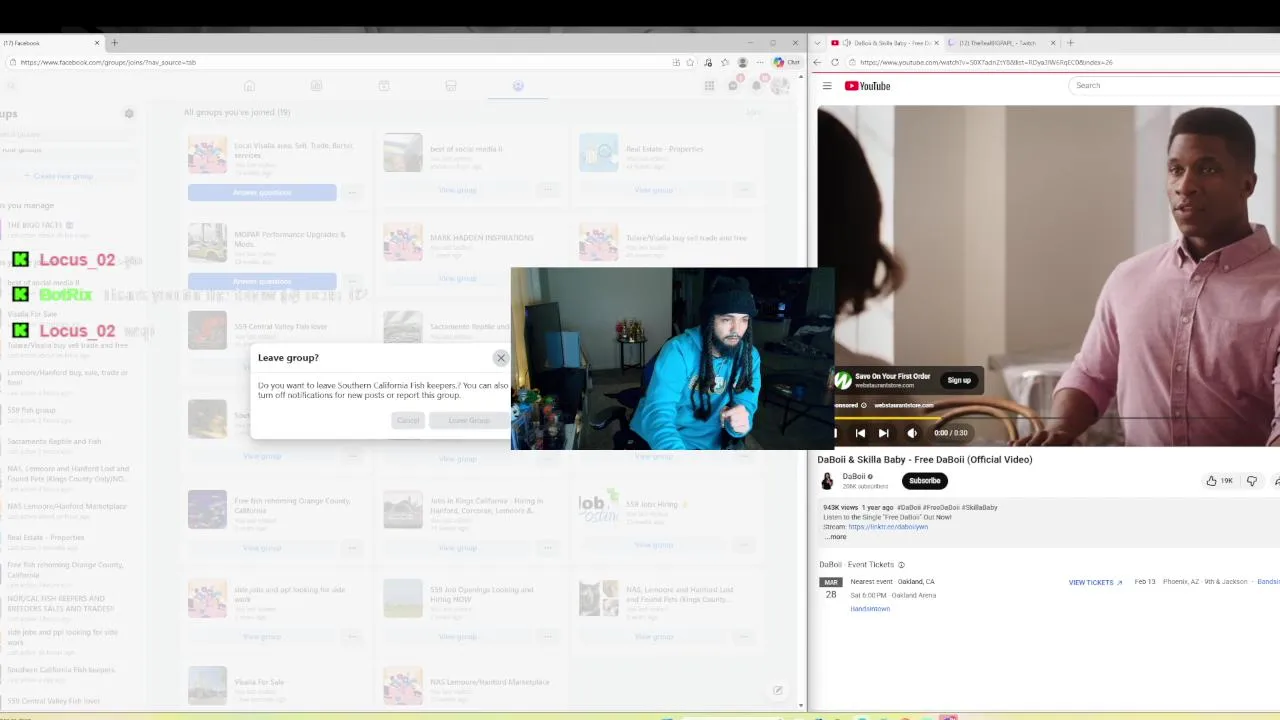Open Facebook Home icon in top navigation
The height and width of the screenshot is (720, 1280).
click(x=250, y=86)
